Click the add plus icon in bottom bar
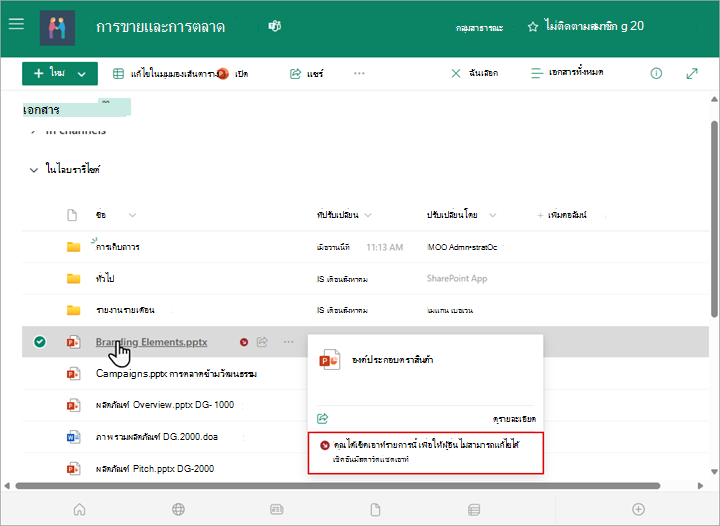 click(638, 509)
